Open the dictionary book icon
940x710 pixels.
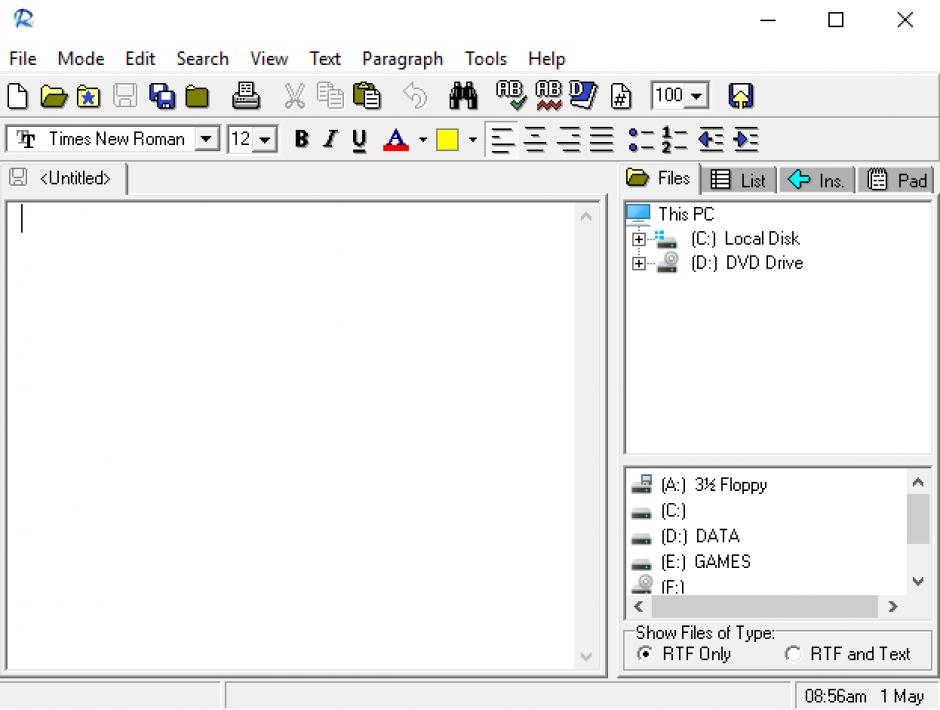[x=583, y=96]
